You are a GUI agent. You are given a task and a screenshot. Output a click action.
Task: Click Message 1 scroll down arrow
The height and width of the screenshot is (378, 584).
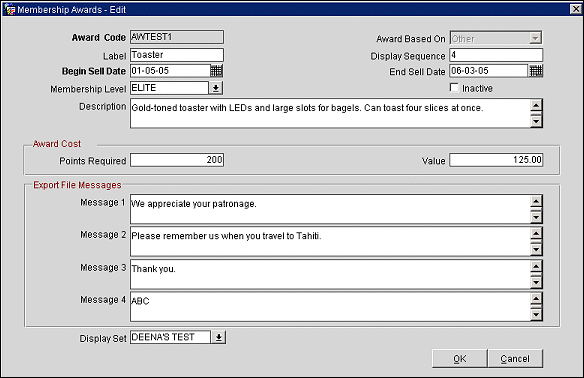coord(536,217)
